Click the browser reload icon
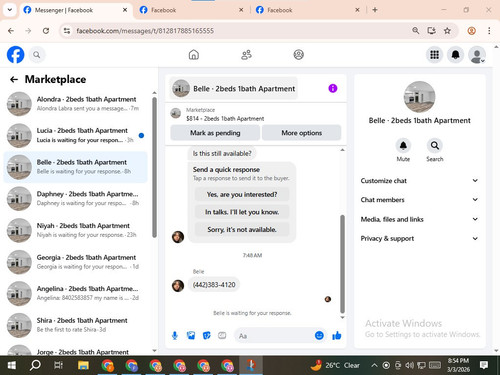 [46, 31]
